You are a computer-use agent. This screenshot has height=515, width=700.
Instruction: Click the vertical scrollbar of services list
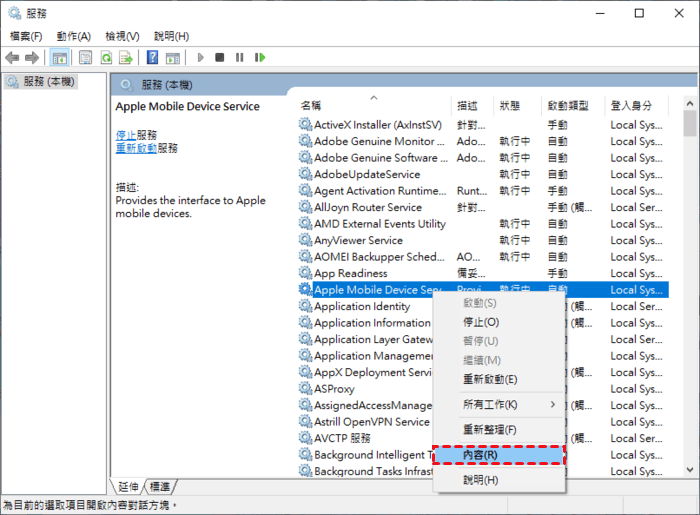click(689, 300)
